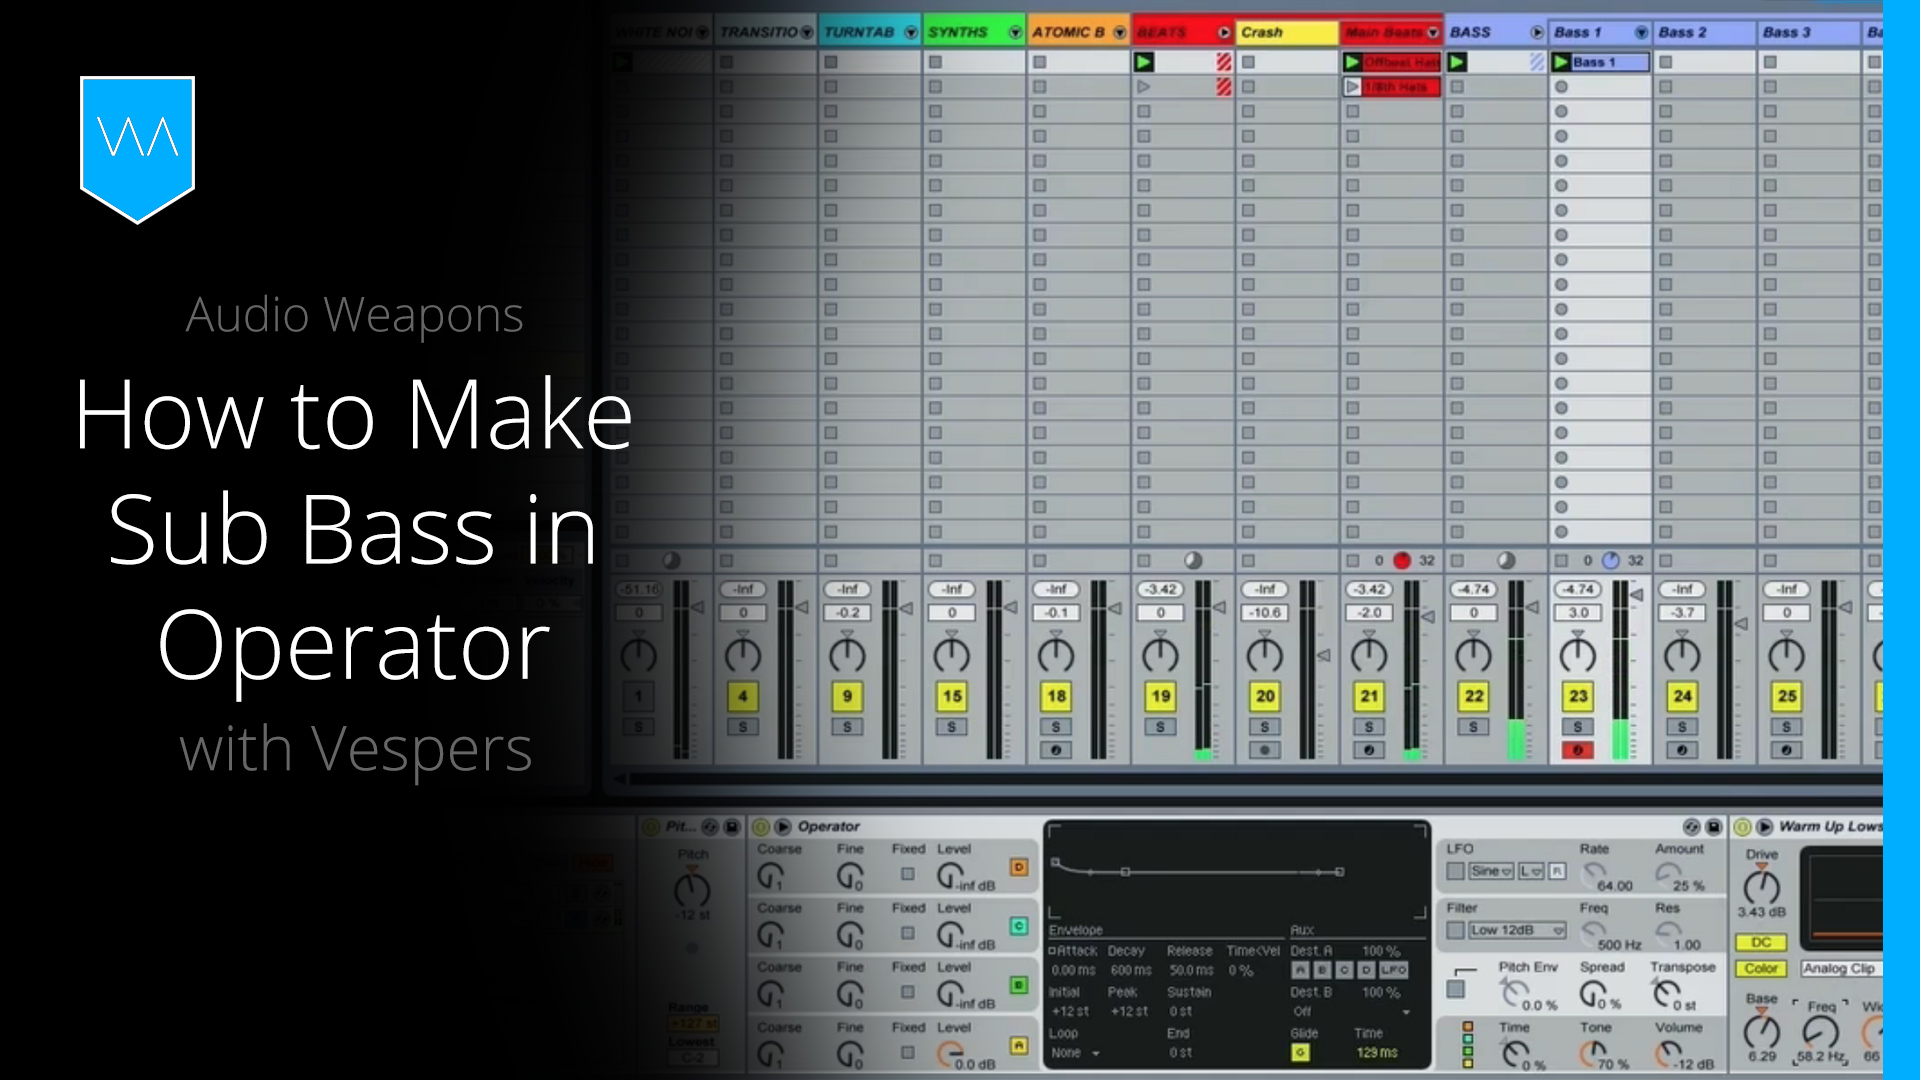
Task: Click the Drive knob at 3.43 dB
Action: [1762, 886]
